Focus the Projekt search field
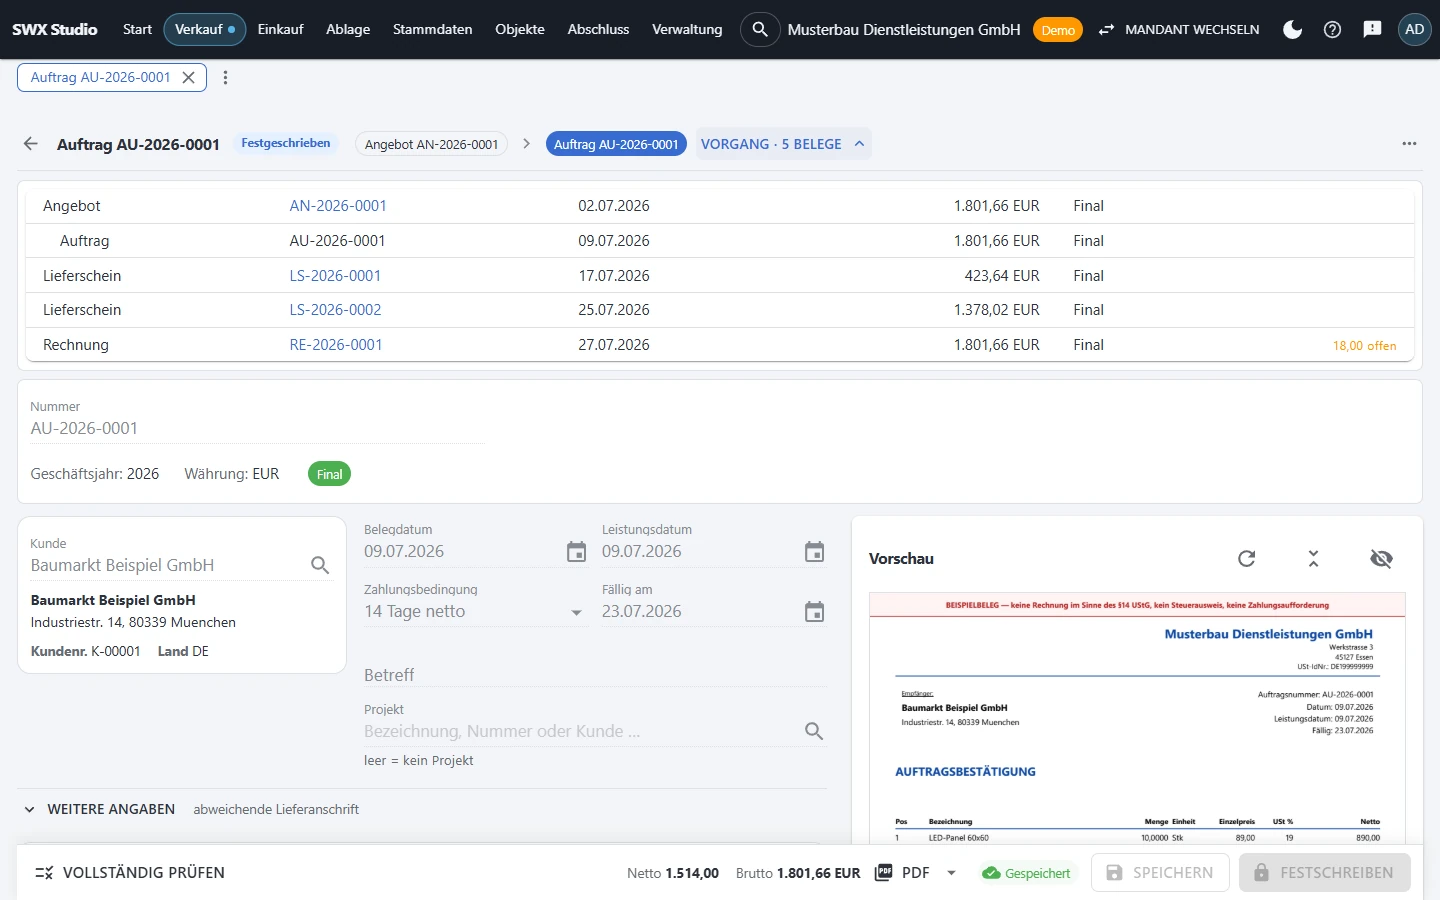1440x900 pixels. (582, 731)
